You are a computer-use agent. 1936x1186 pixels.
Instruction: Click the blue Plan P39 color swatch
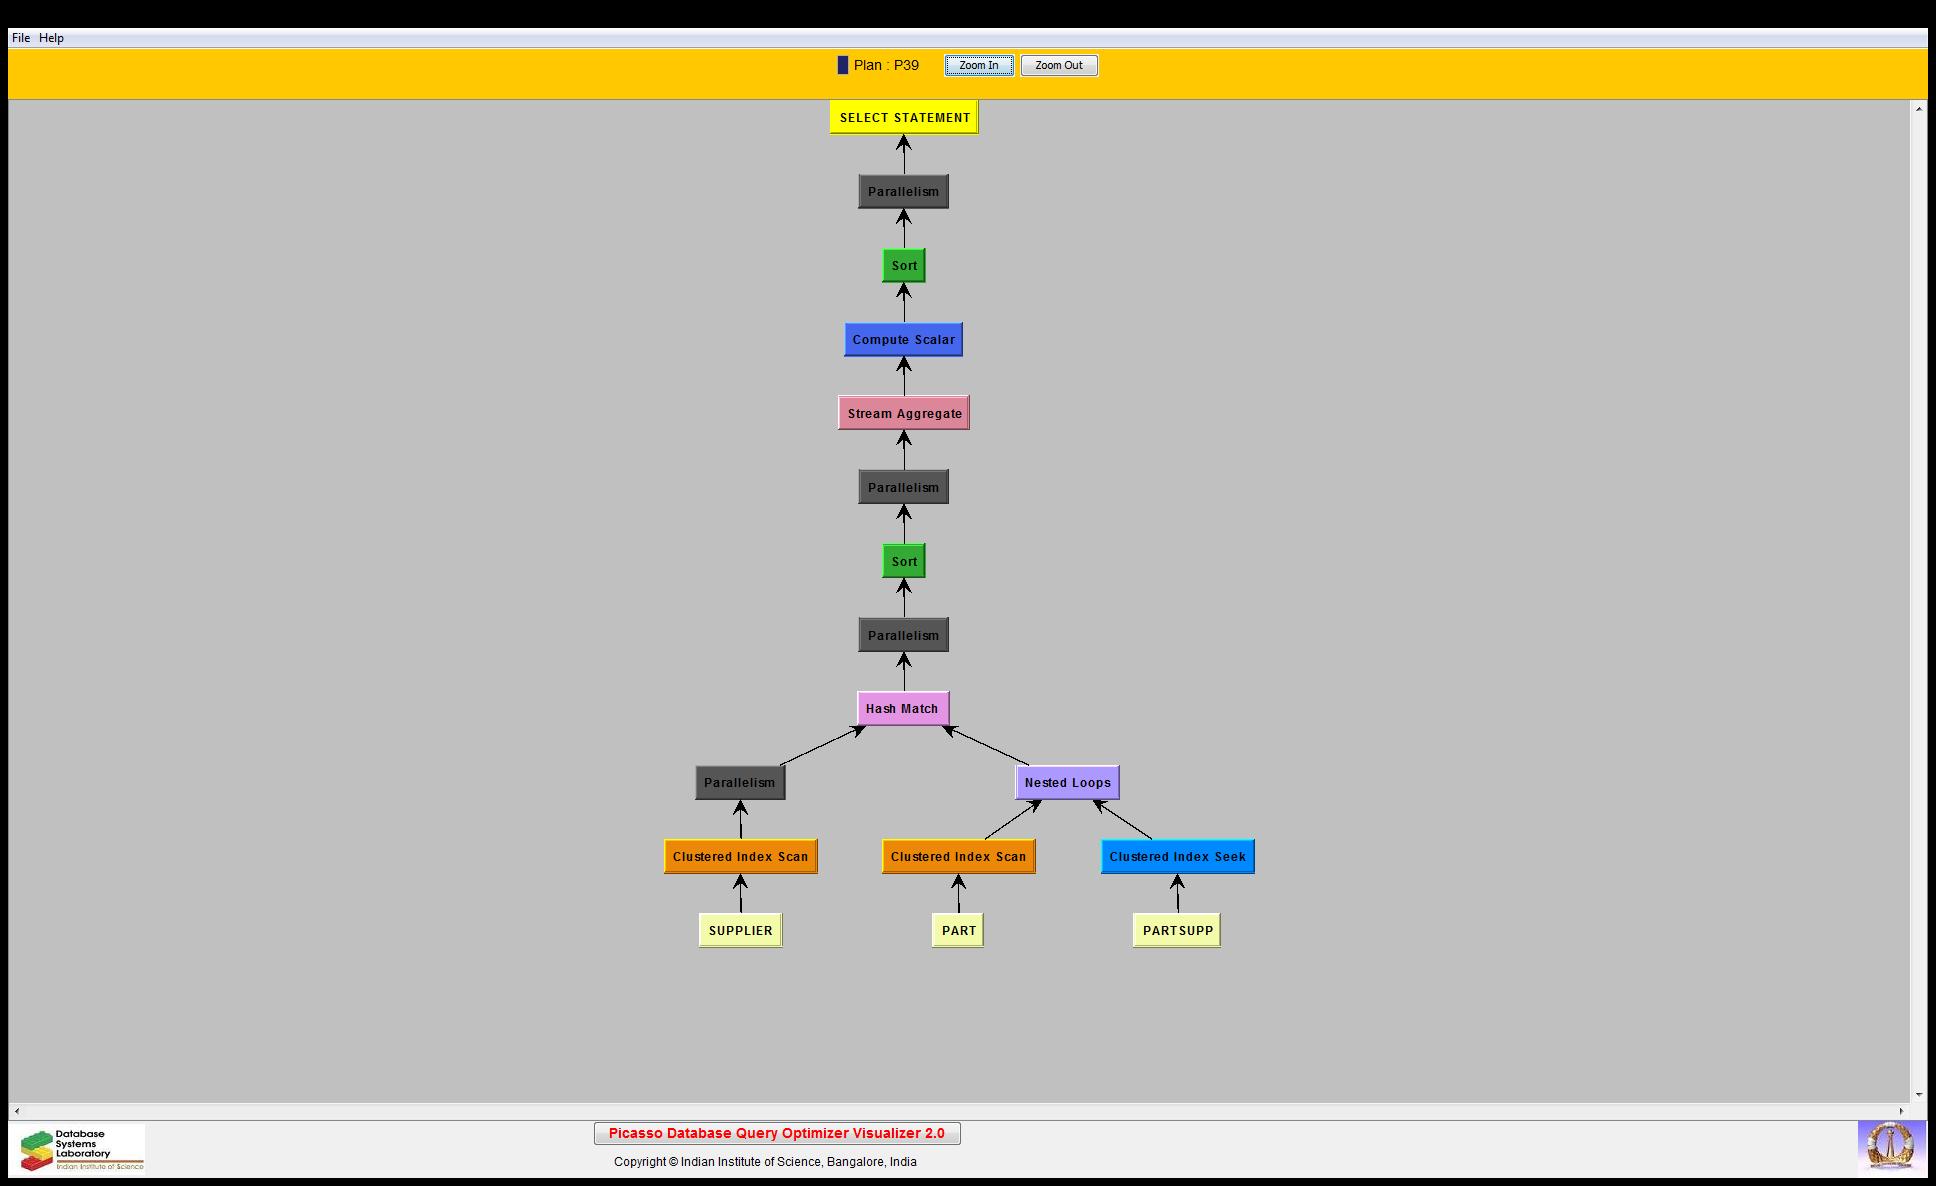tap(842, 65)
